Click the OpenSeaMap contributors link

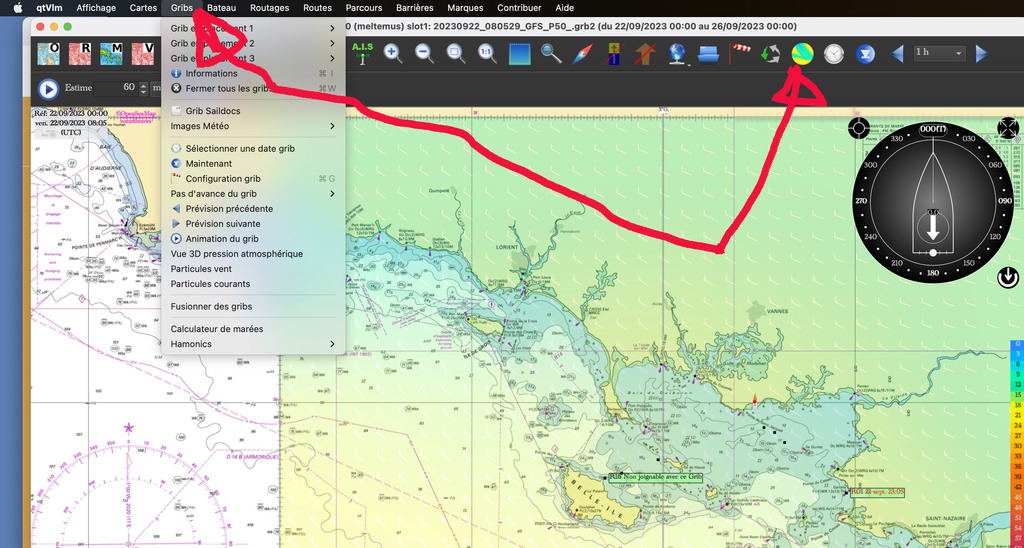[x=136, y=116]
